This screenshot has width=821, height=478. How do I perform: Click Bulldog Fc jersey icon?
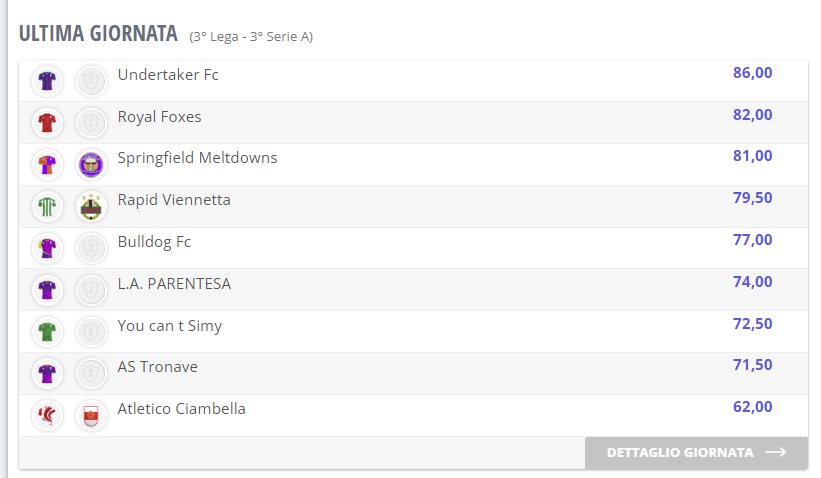(47, 248)
